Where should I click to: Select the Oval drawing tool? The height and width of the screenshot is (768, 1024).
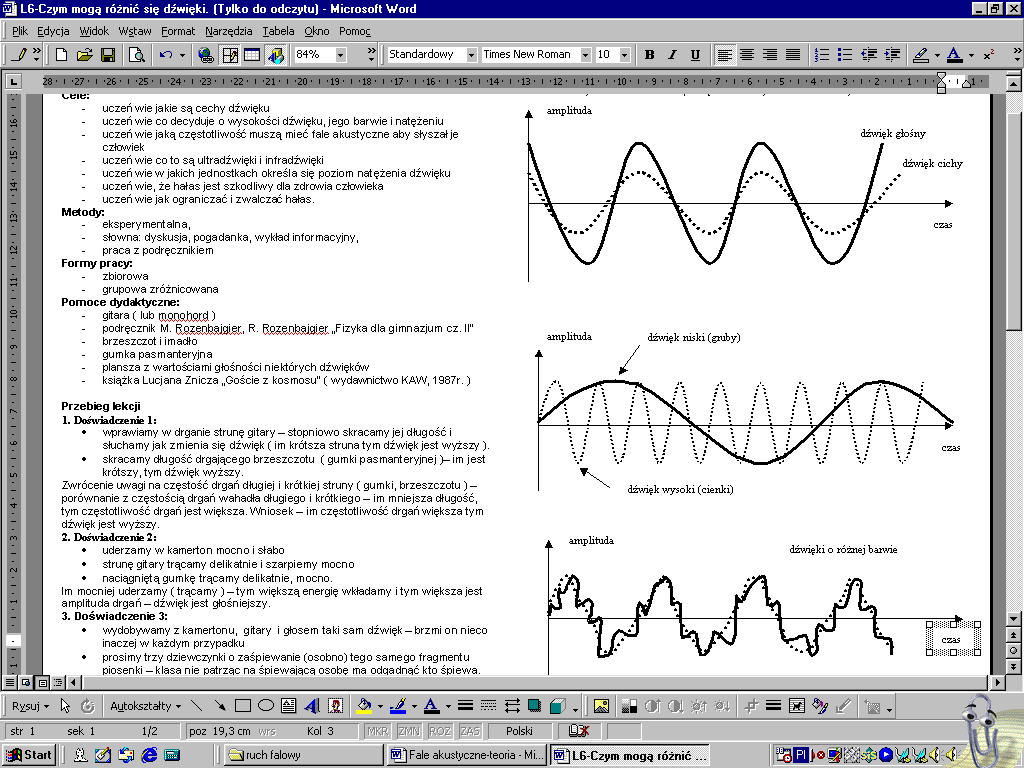click(x=265, y=706)
